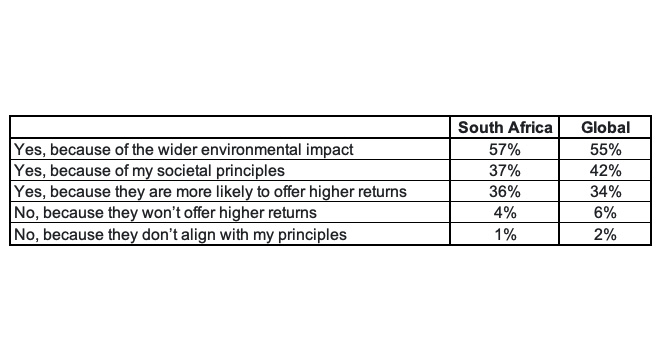Select the Global column header
The height and width of the screenshot is (361, 660).
click(x=605, y=127)
